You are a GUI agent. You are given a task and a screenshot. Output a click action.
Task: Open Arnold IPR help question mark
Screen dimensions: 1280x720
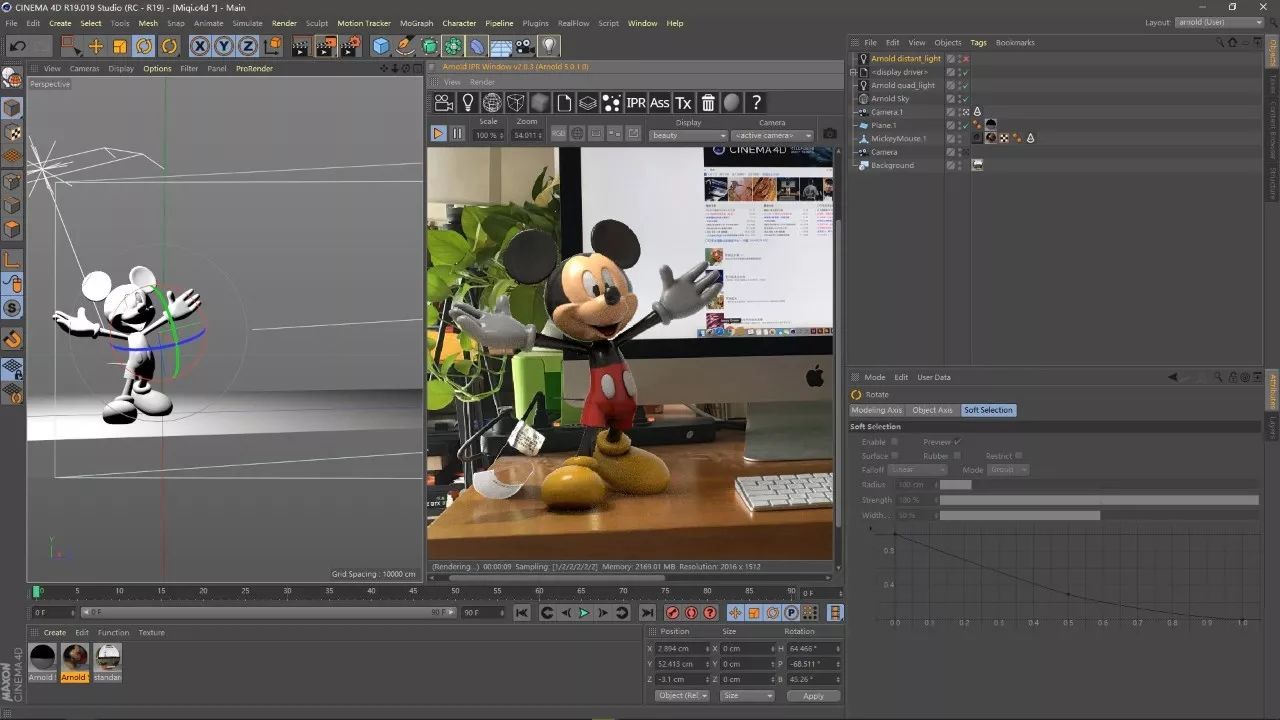(x=757, y=103)
